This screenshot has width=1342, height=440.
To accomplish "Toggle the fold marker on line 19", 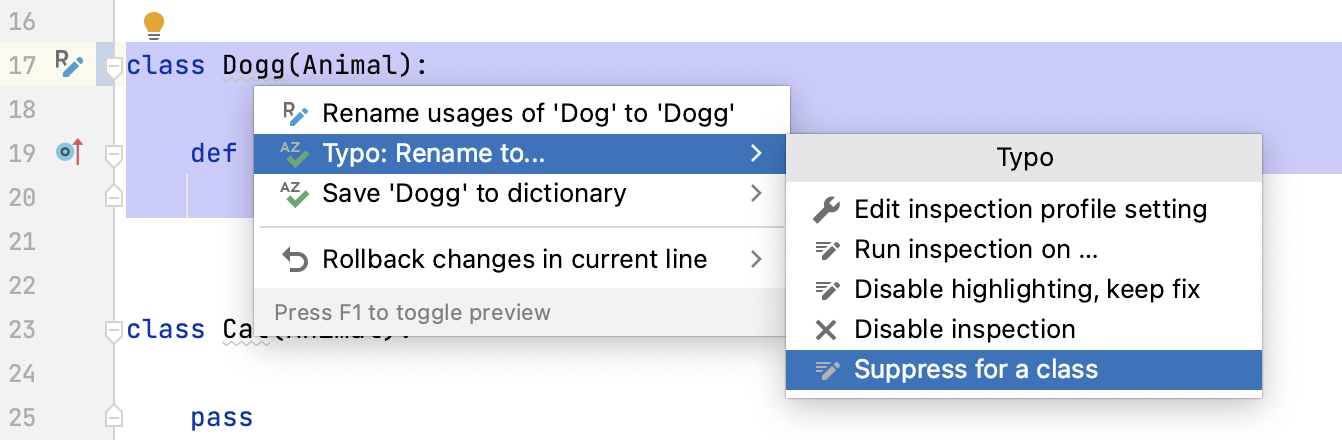I will pyautogui.click(x=114, y=154).
